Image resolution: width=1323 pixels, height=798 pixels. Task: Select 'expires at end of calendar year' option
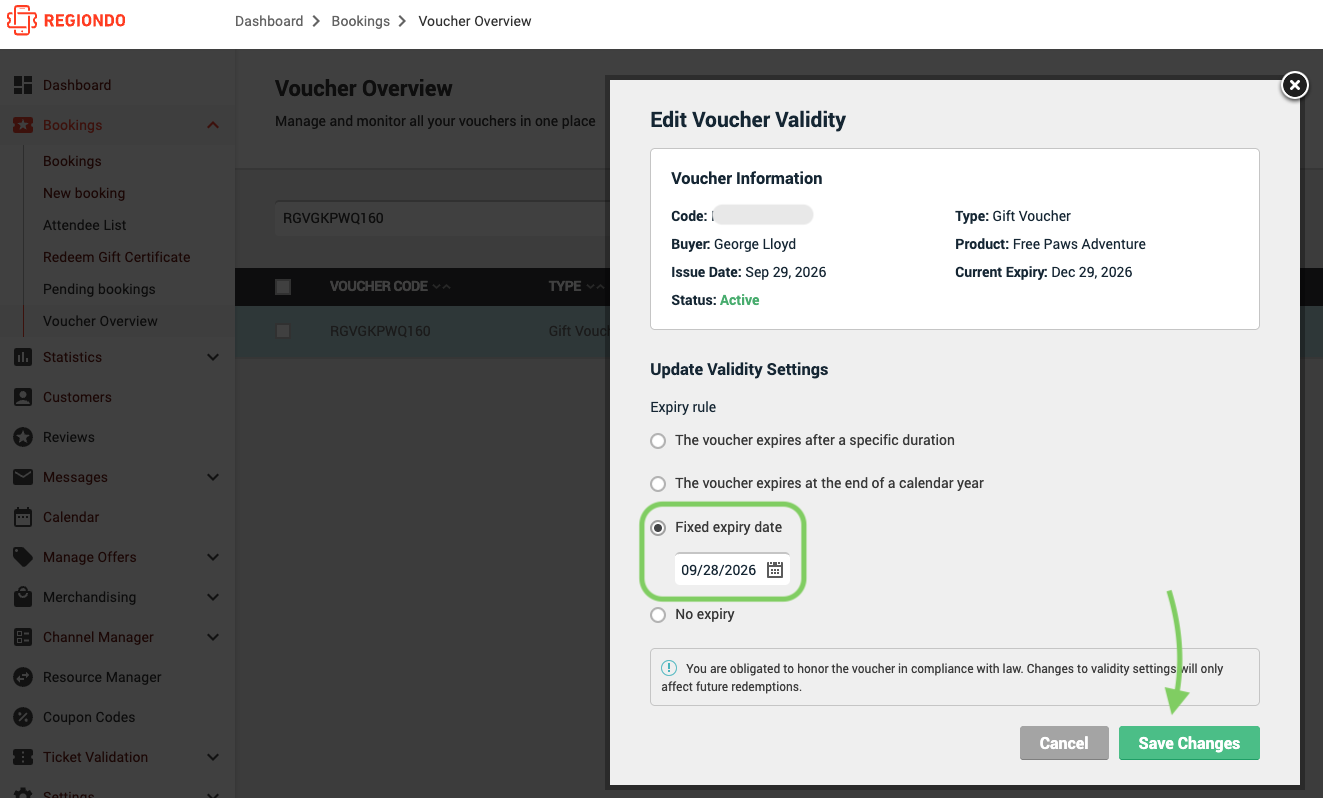click(658, 484)
